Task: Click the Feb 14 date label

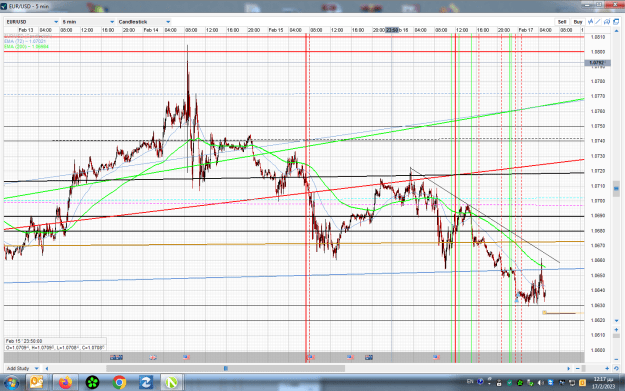Action: point(151,30)
